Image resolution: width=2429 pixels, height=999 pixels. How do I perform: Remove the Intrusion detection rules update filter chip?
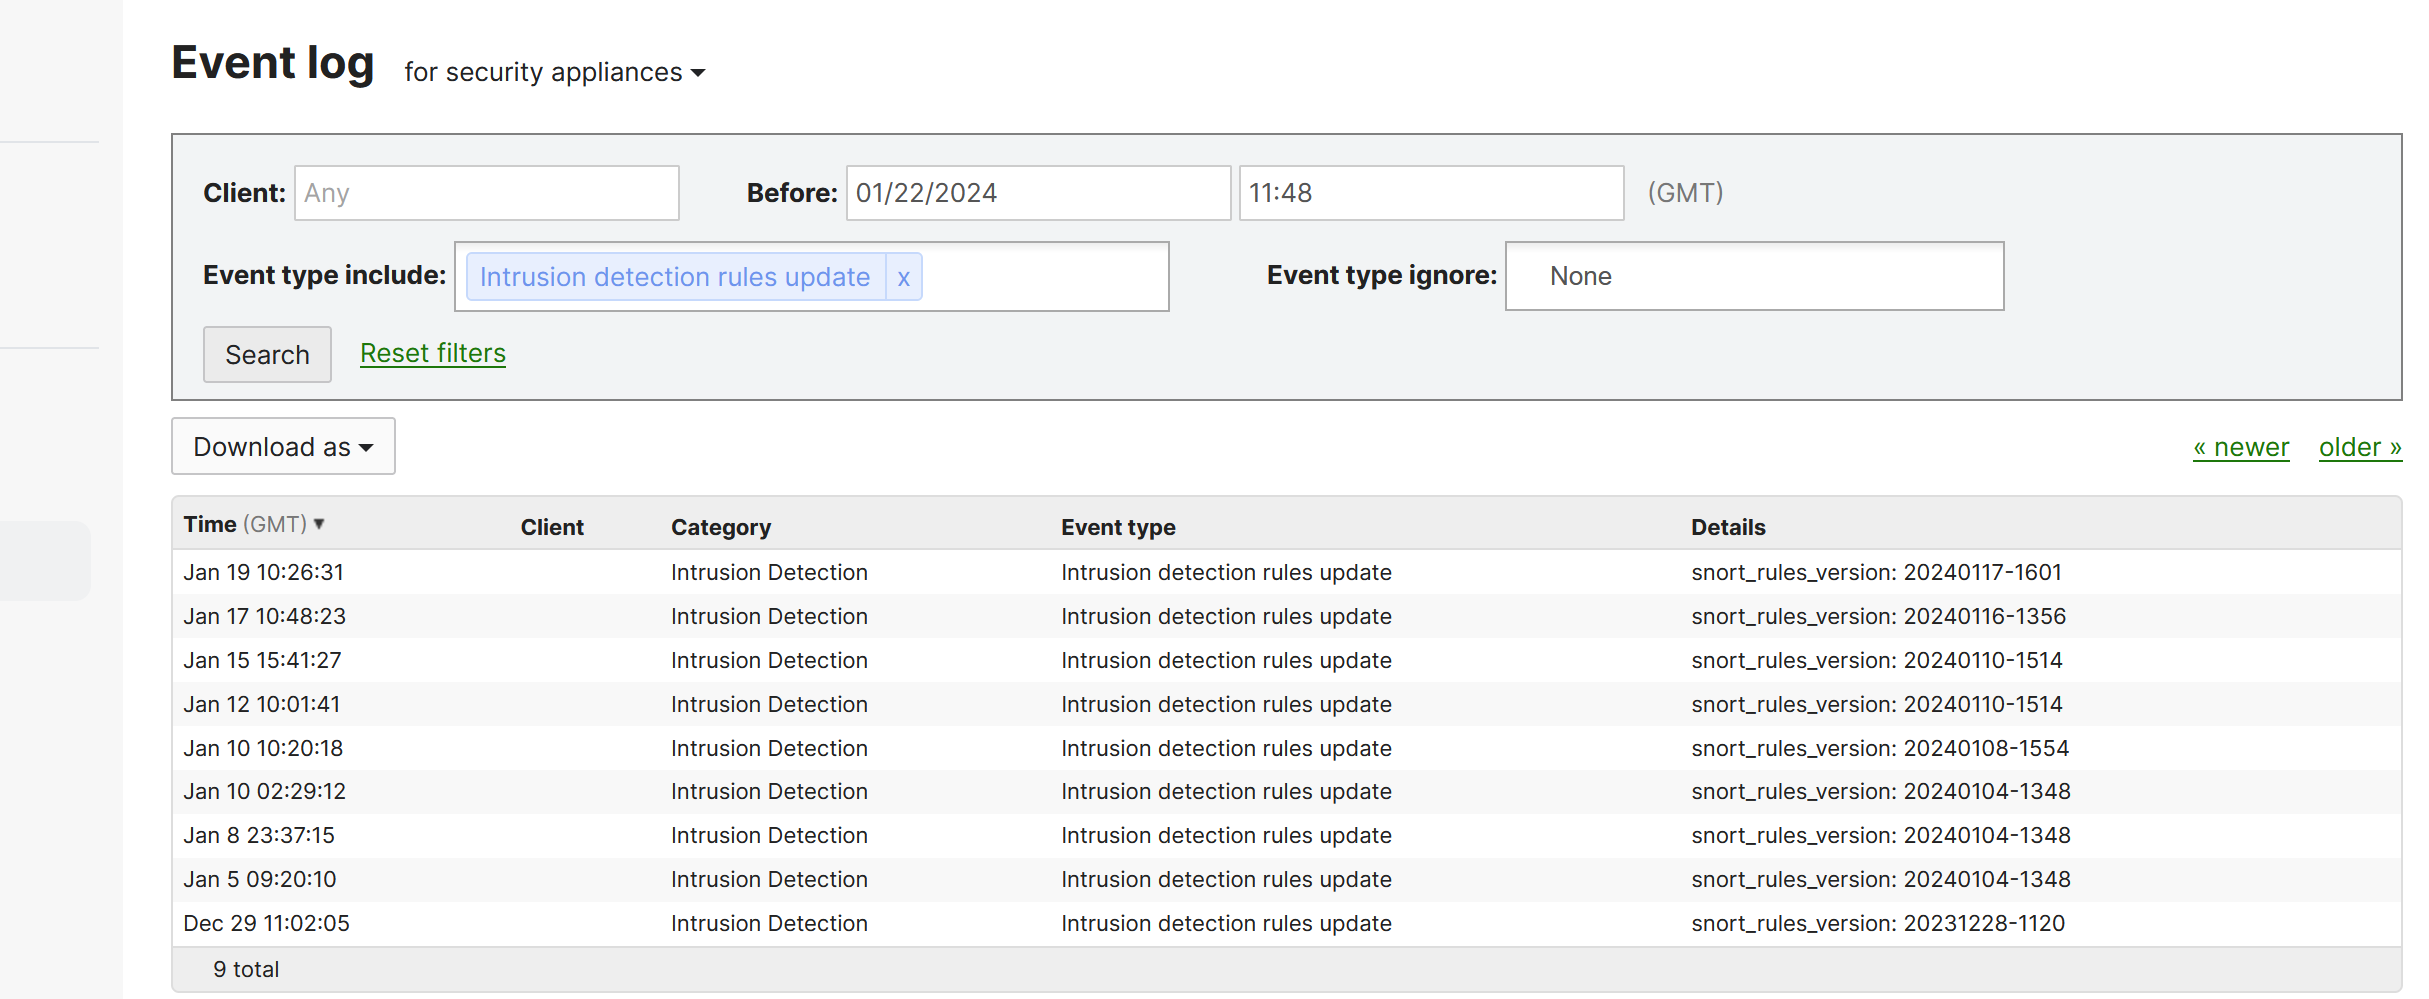(x=903, y=277)
